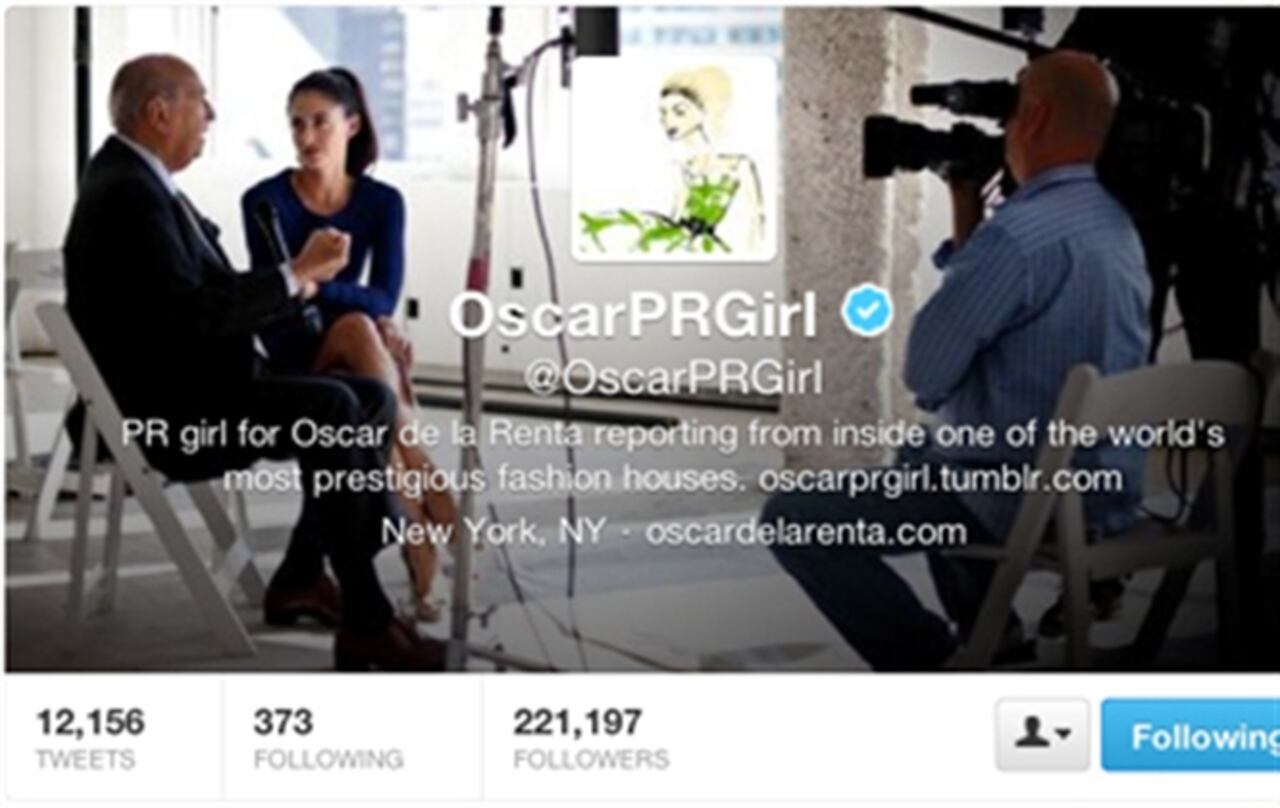Screen dimensions: 1280x808
Task: Open the oscarprgirl.tumblr.com link
Action: click(x=940, y=479)
